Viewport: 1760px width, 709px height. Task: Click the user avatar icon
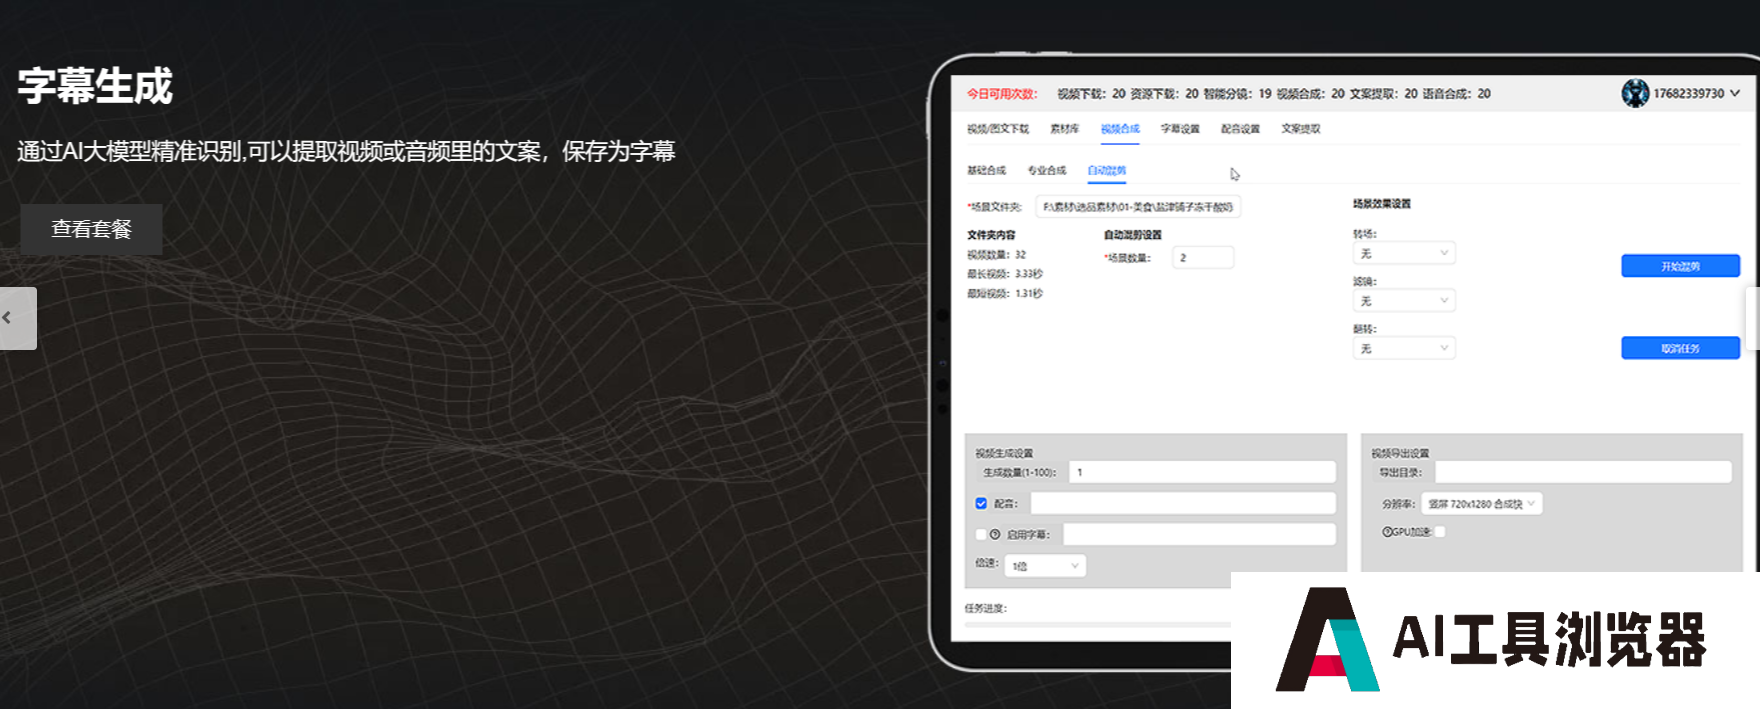(1635, 93)
